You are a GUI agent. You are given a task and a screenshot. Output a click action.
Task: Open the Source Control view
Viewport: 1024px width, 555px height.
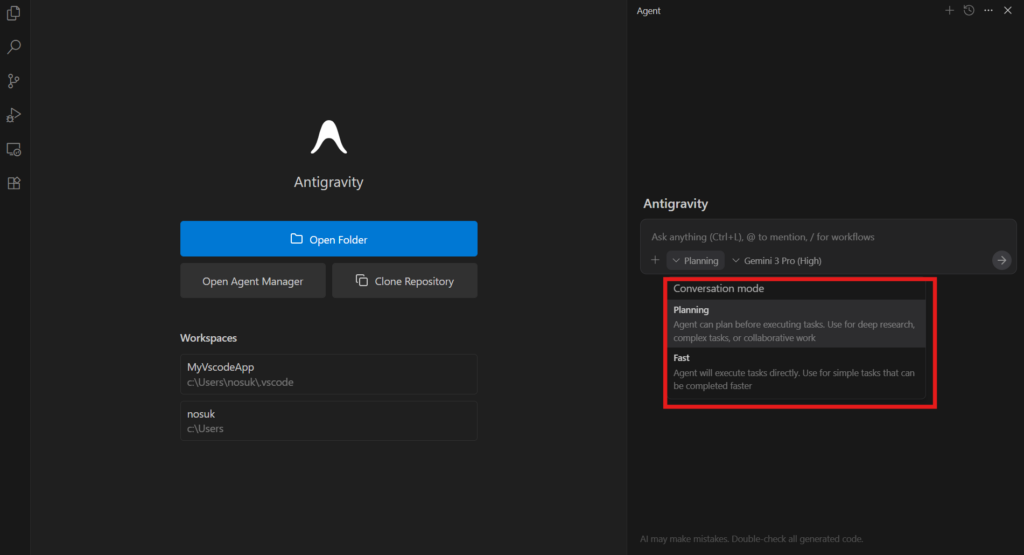[x=14, y=81]
